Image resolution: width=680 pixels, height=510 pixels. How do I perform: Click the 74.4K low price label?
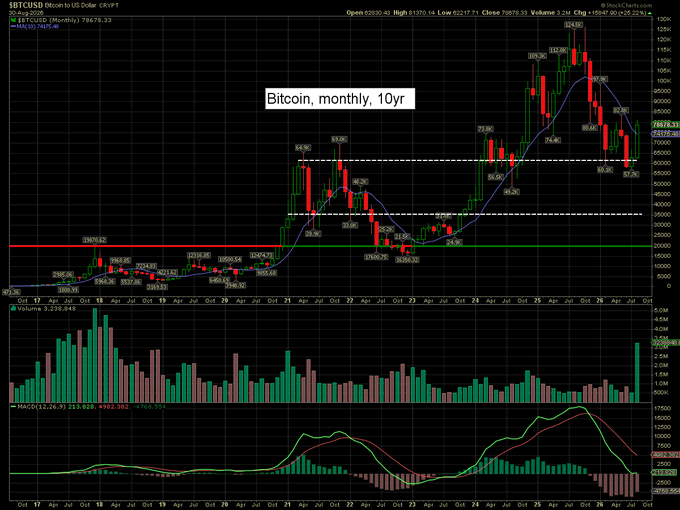[552, 140]
